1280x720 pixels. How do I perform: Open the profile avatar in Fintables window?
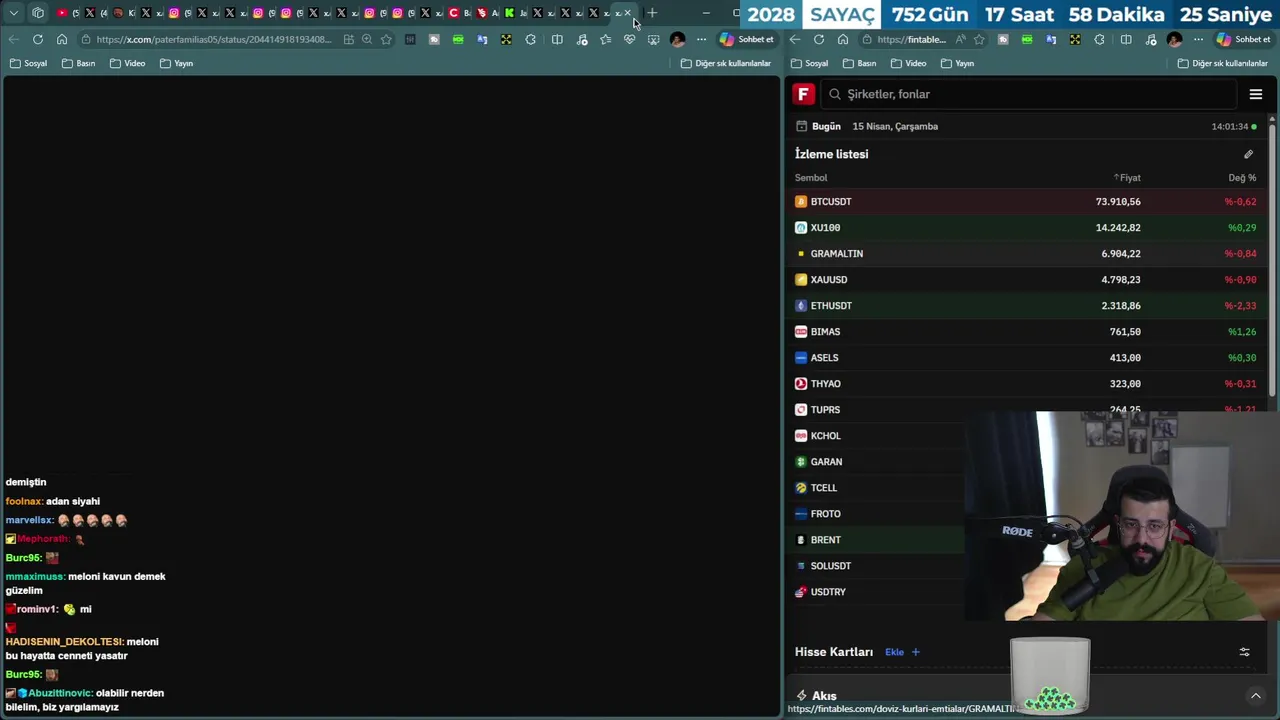(x=1174, y=39)
